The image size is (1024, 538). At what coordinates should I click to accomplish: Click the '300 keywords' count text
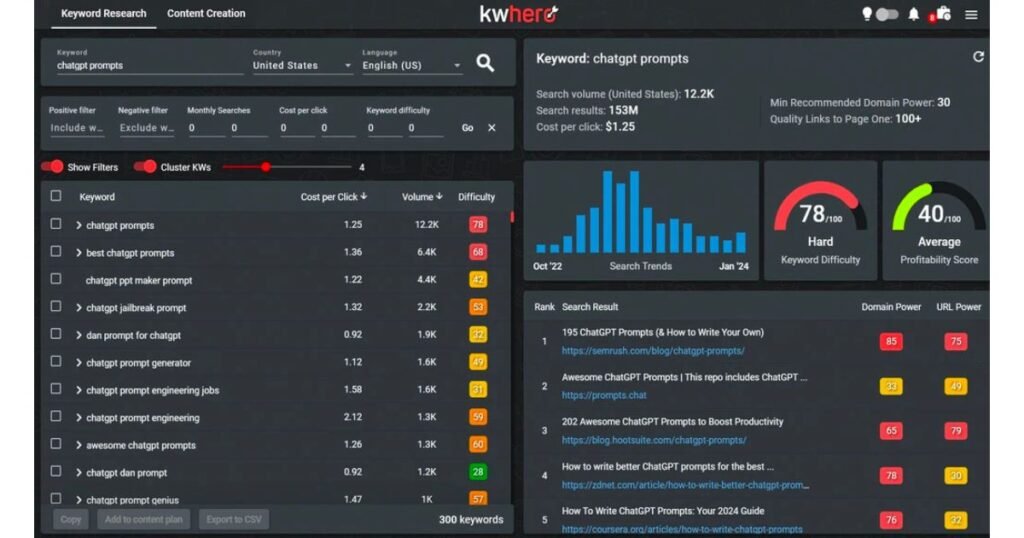(x=471, y=520)
